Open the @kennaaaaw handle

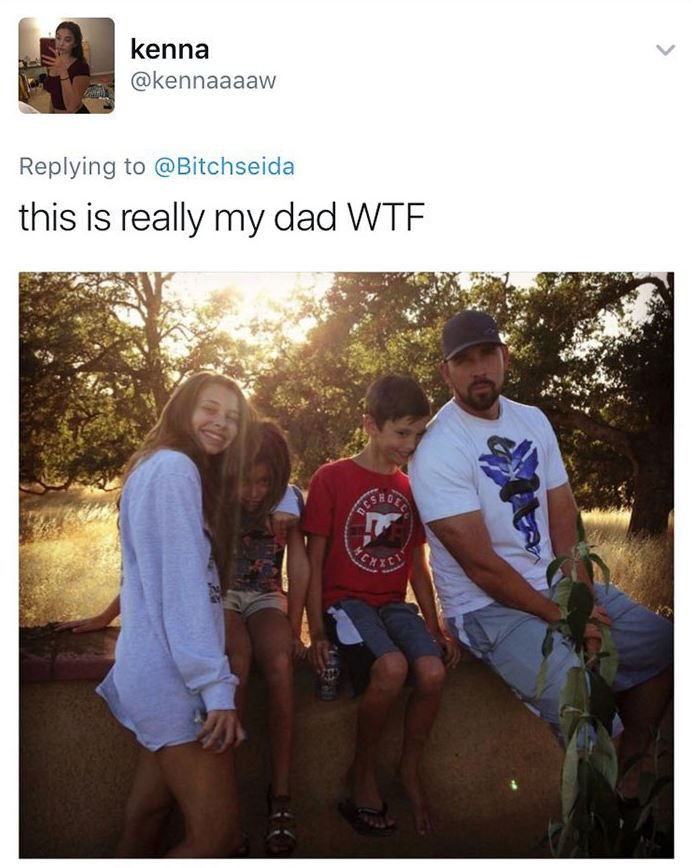coord(203,81)
